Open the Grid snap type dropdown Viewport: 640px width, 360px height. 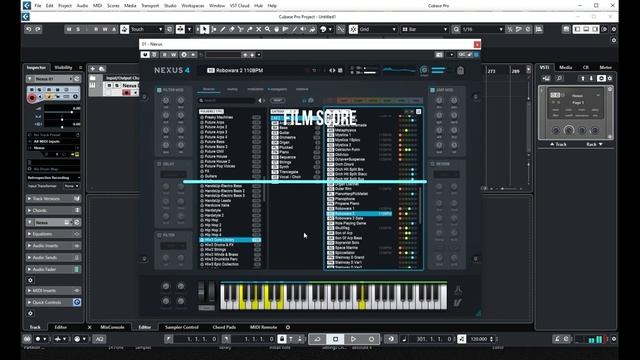point(378,29)
